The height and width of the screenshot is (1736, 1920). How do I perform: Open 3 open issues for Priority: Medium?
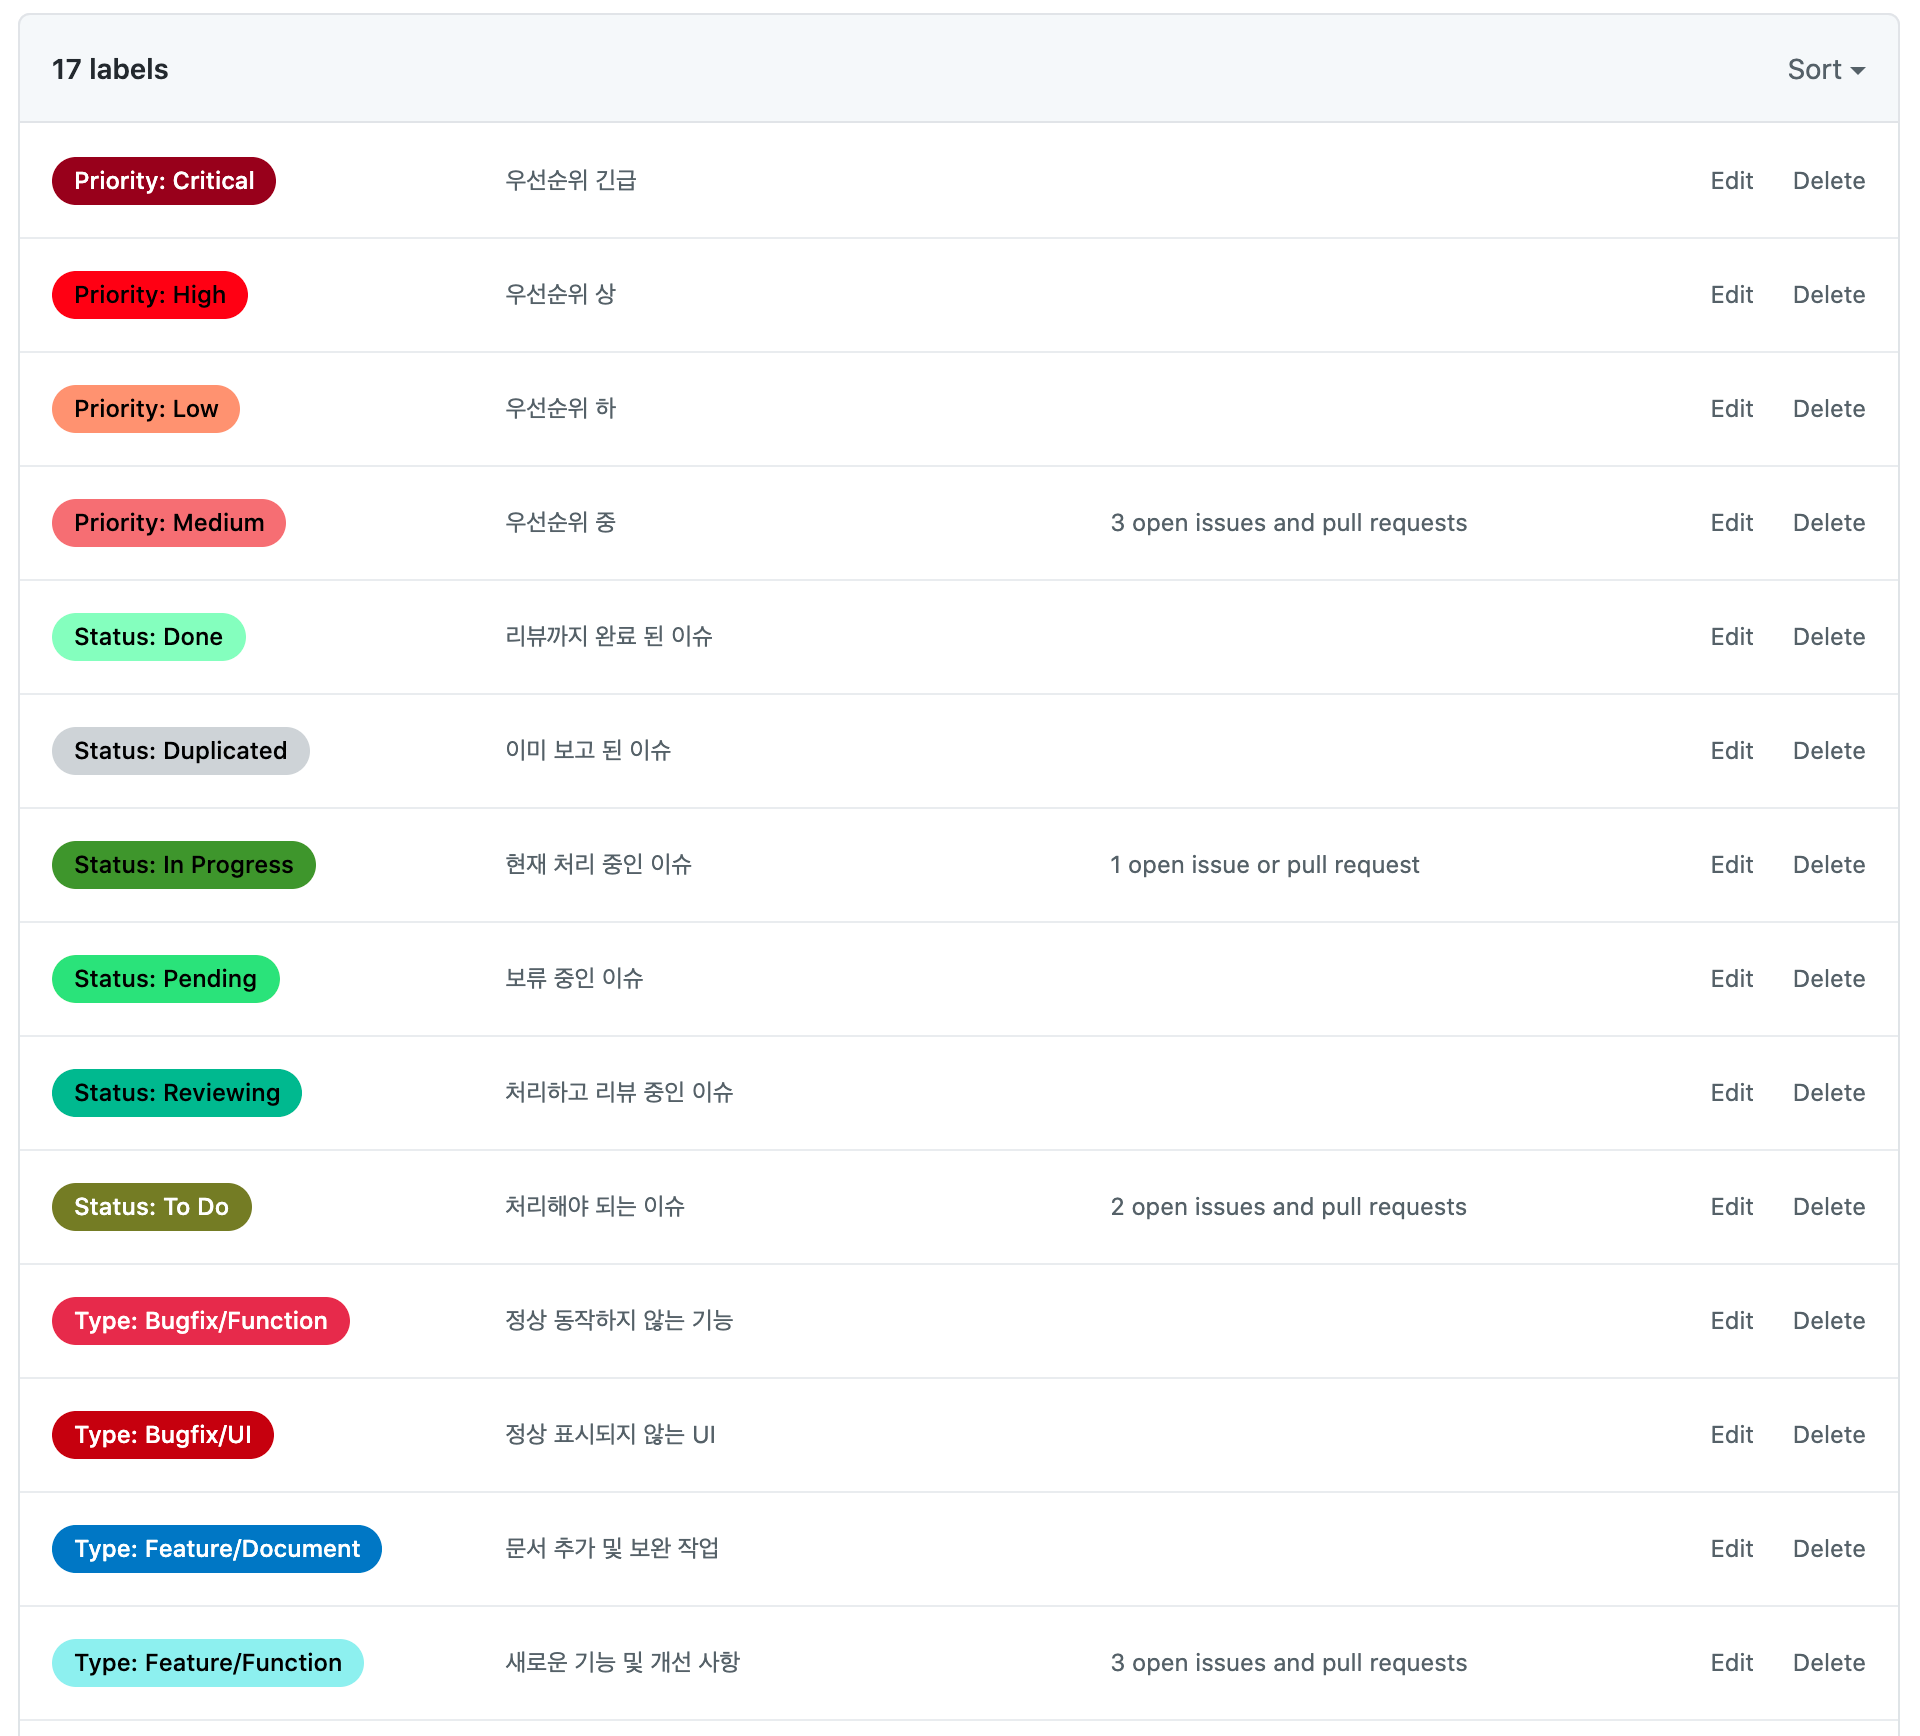point(1288,523)
